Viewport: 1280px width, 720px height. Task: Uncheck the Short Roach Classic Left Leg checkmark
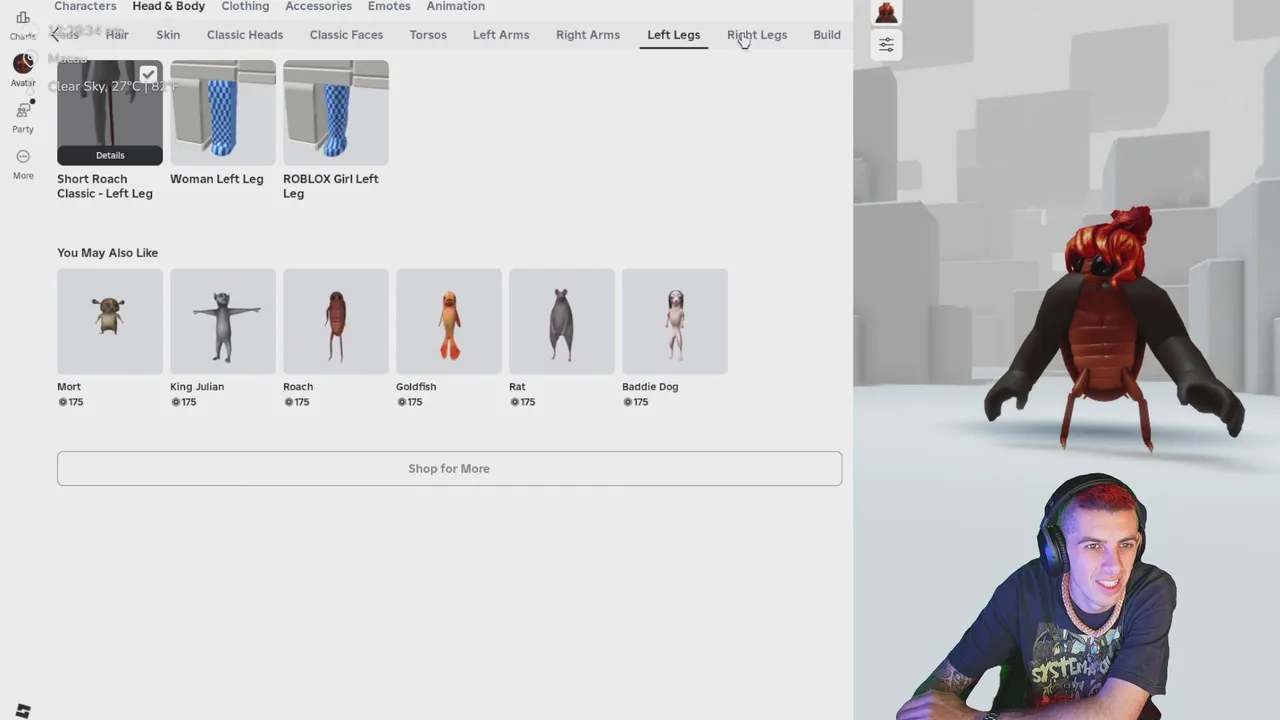tap(148, 75)
